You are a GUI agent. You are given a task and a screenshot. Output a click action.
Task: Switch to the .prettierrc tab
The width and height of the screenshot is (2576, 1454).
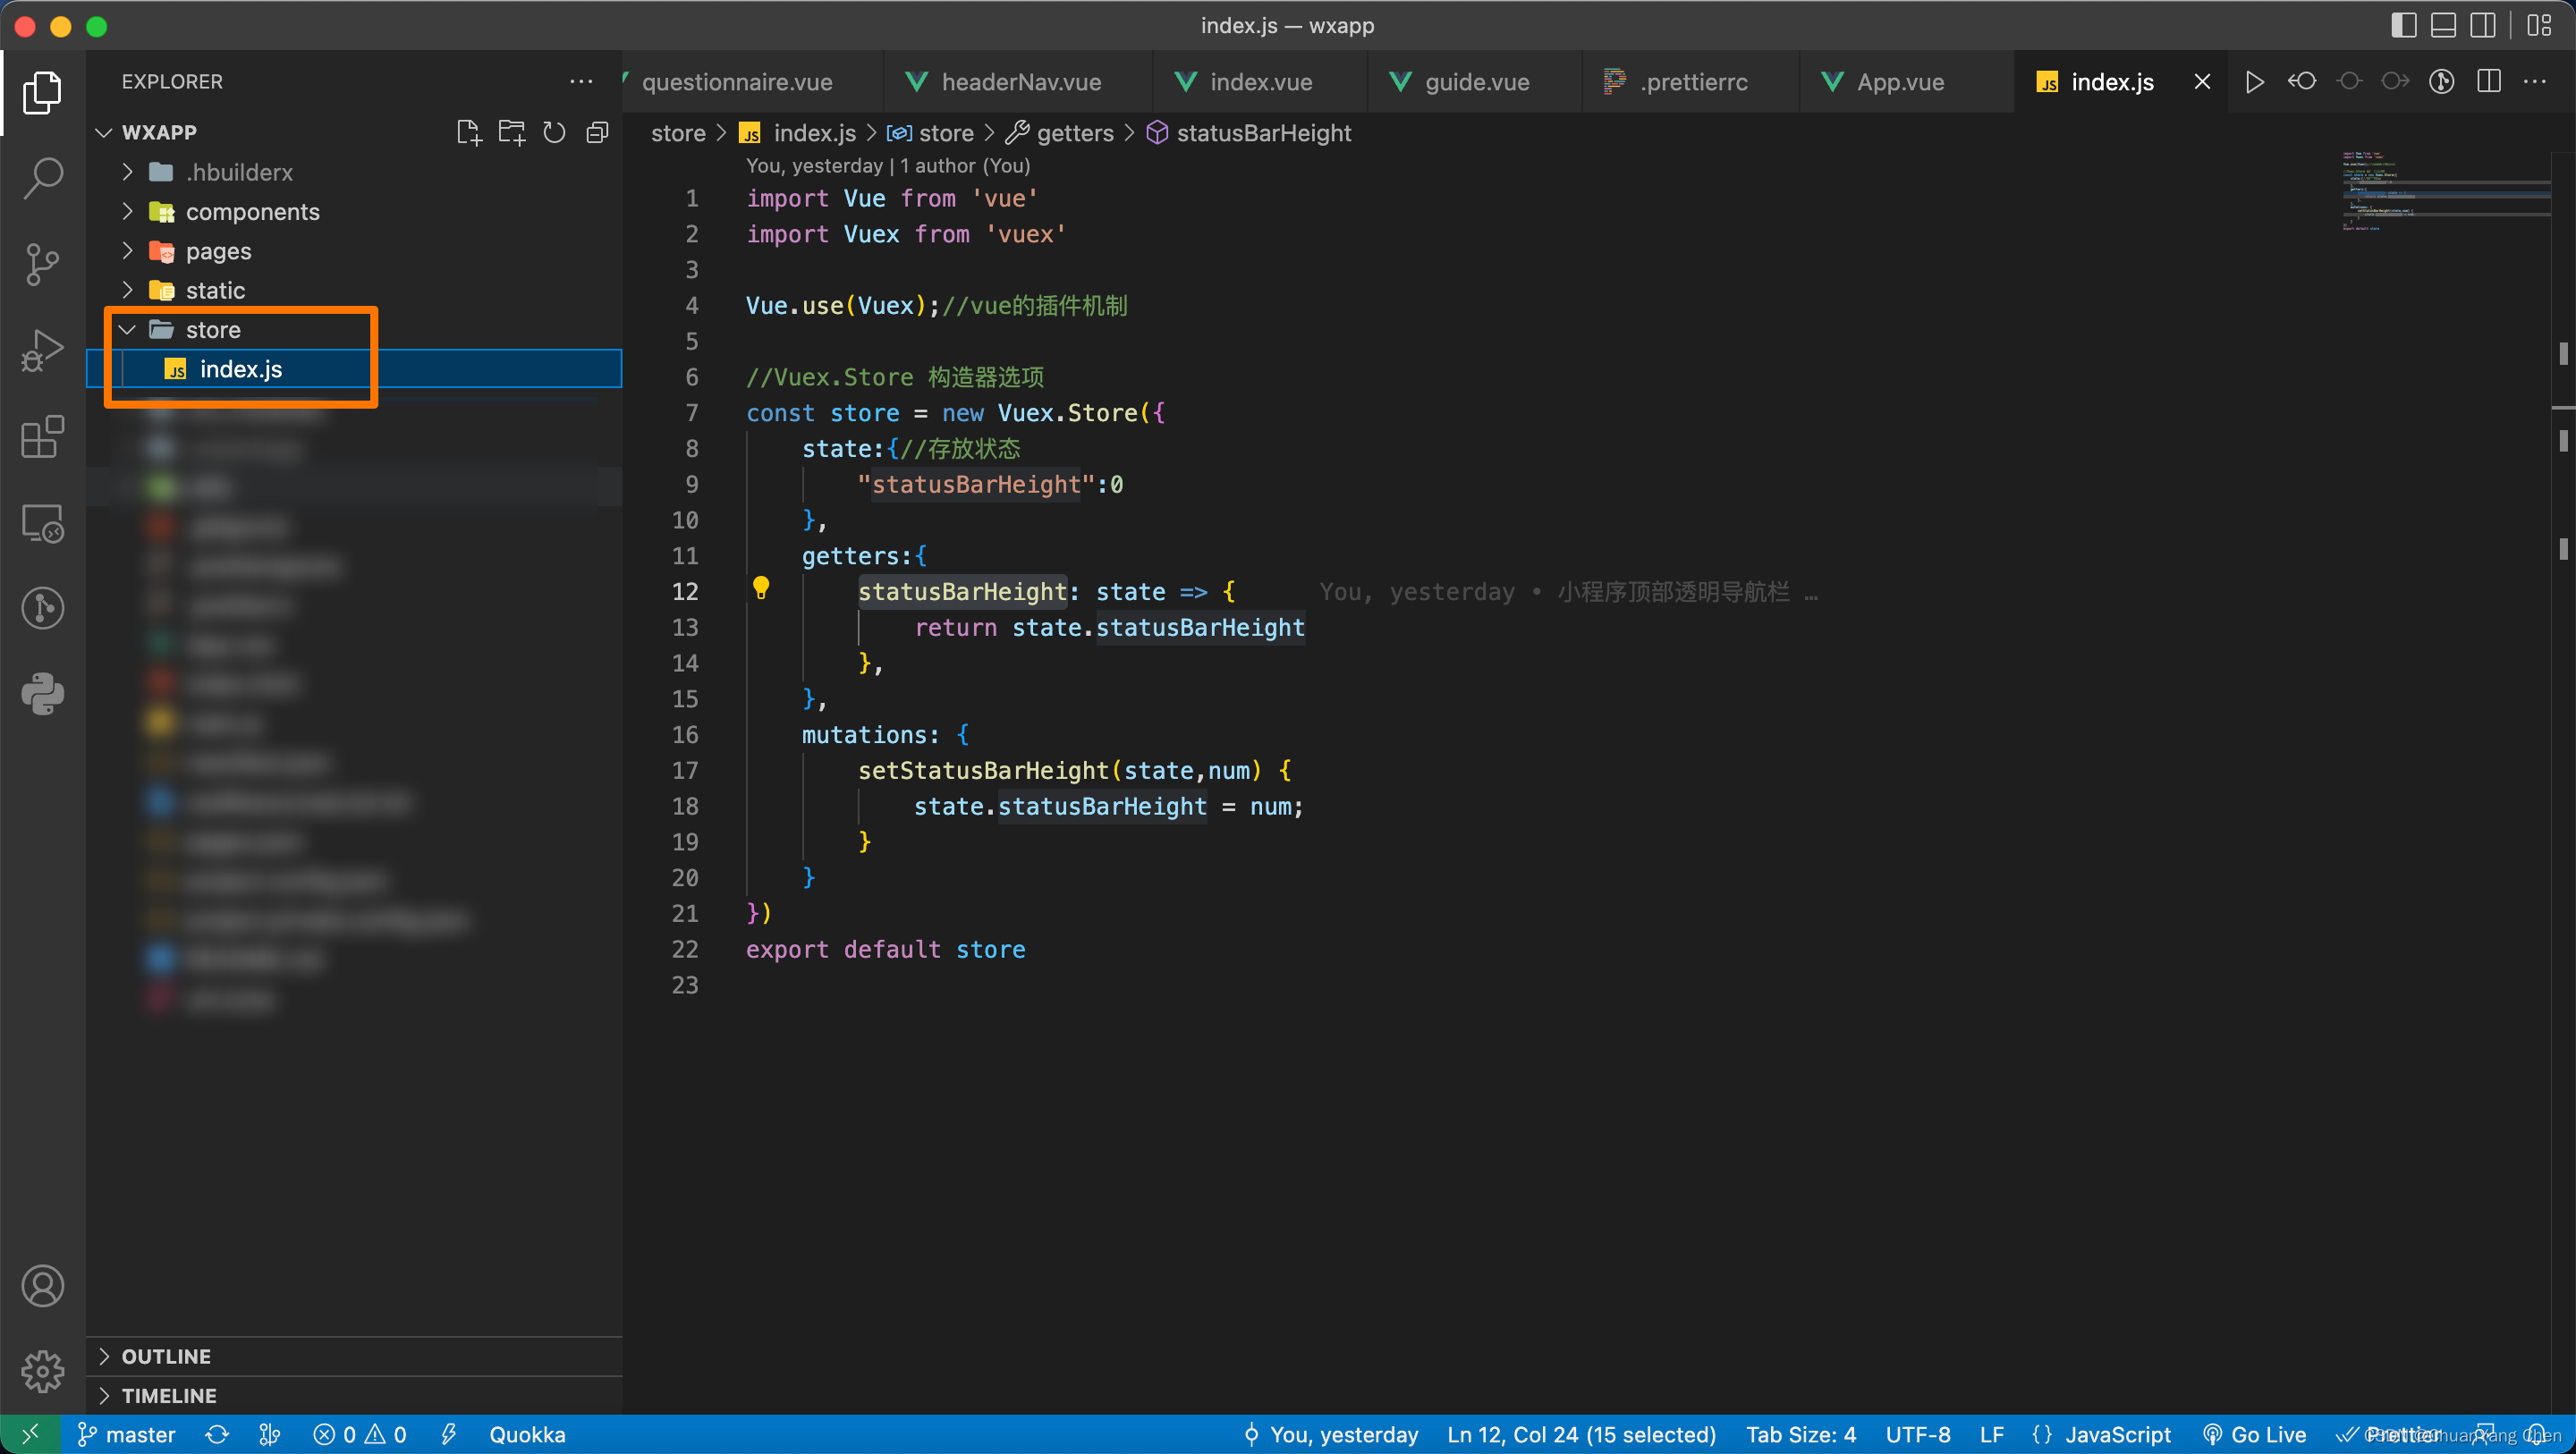[x=1692, y=81]
